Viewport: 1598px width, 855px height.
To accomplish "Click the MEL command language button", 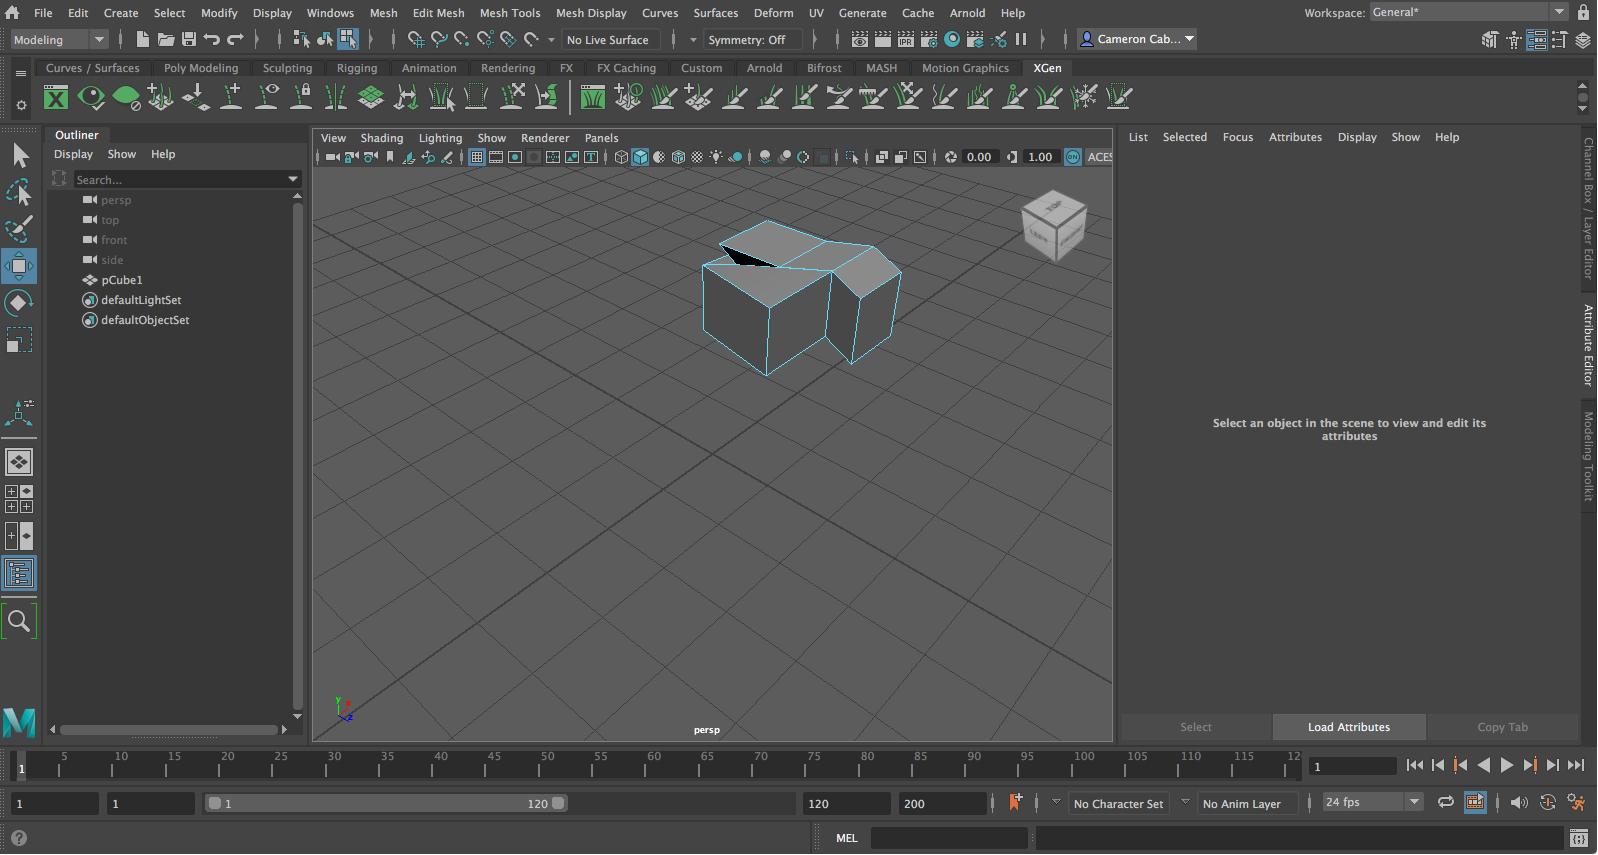I will 847,838.
